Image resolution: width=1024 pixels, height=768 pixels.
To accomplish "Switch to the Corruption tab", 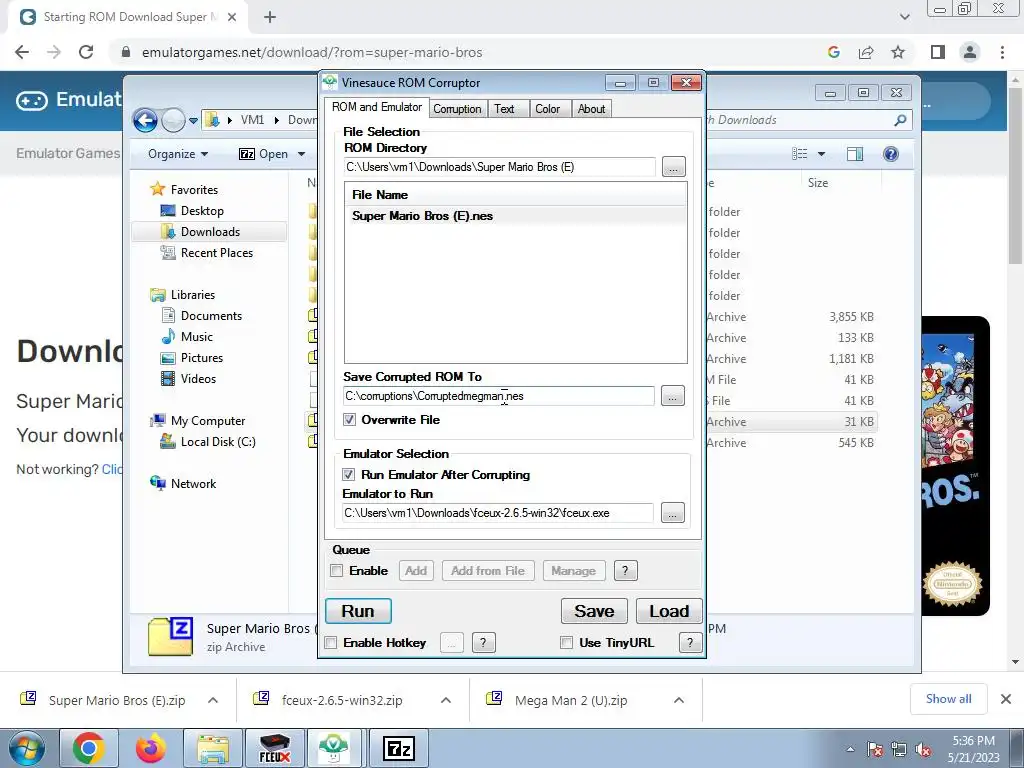I will (x=457, y=109).
